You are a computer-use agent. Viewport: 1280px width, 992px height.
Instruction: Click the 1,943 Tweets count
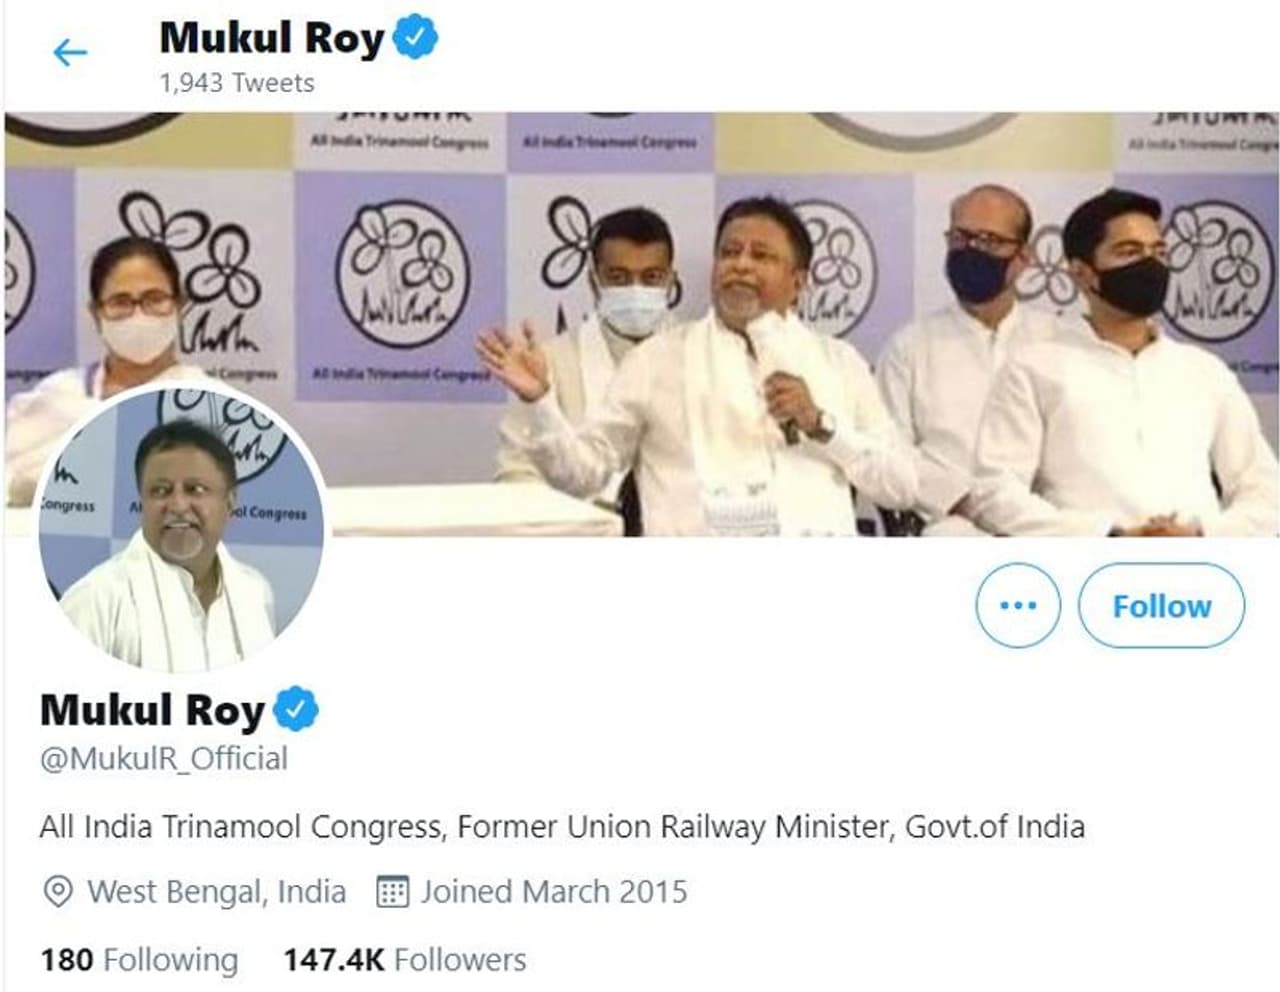(237, 83)
